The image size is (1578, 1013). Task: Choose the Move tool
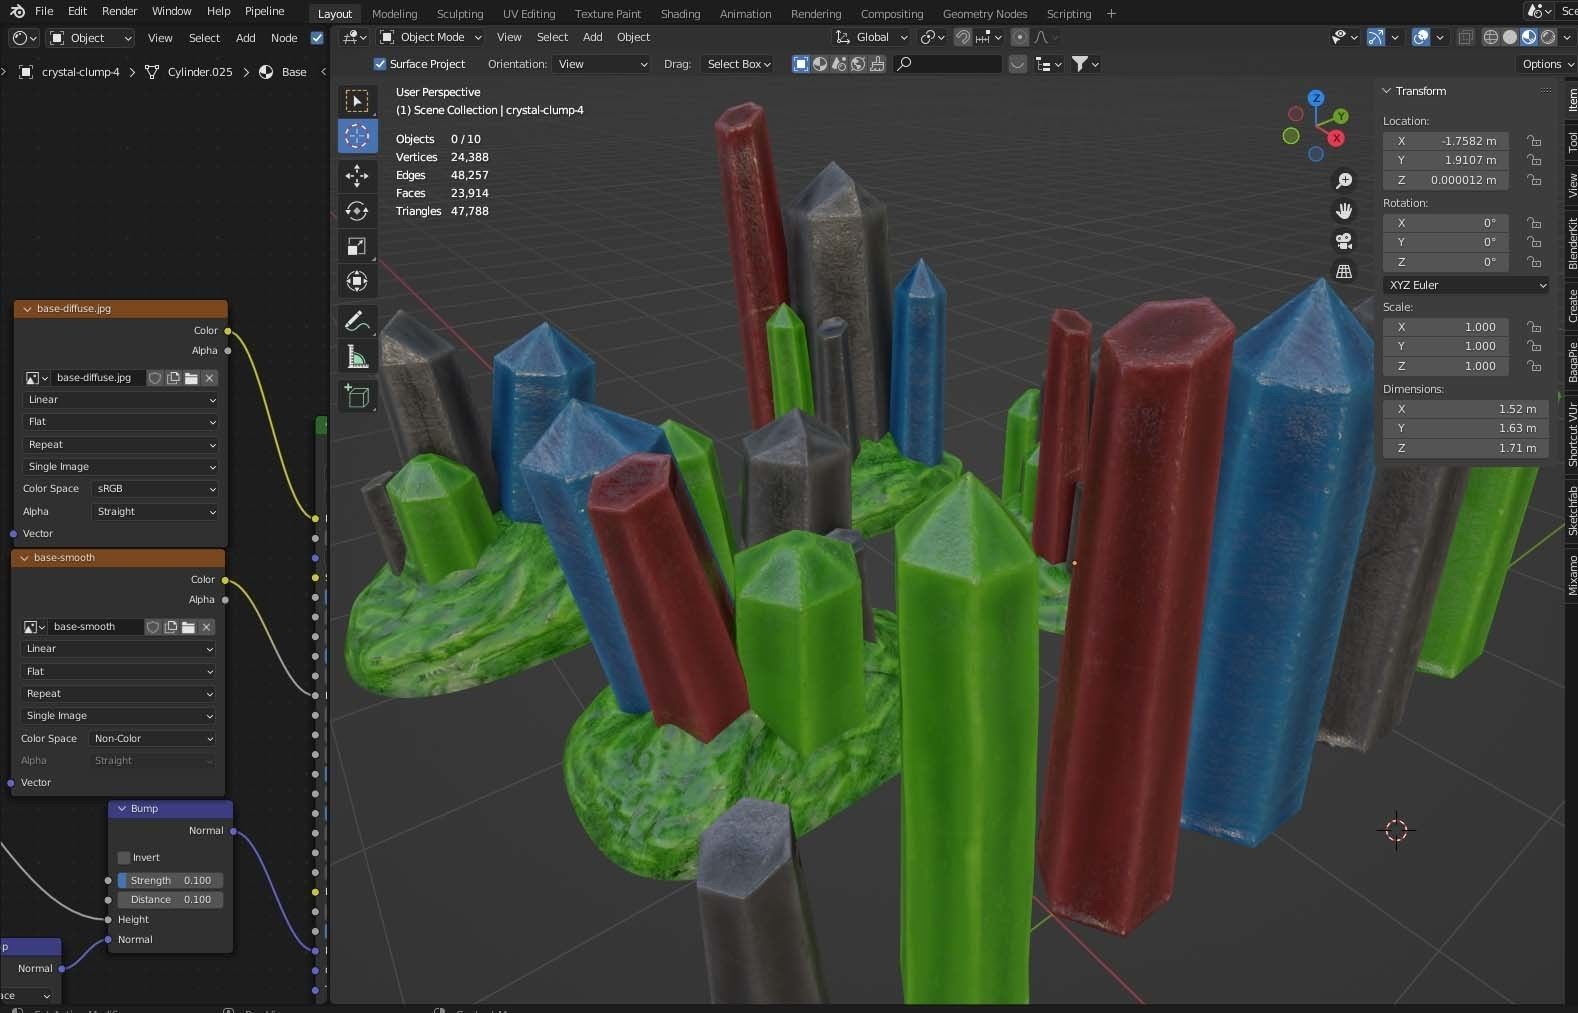(x=357, y=176)
